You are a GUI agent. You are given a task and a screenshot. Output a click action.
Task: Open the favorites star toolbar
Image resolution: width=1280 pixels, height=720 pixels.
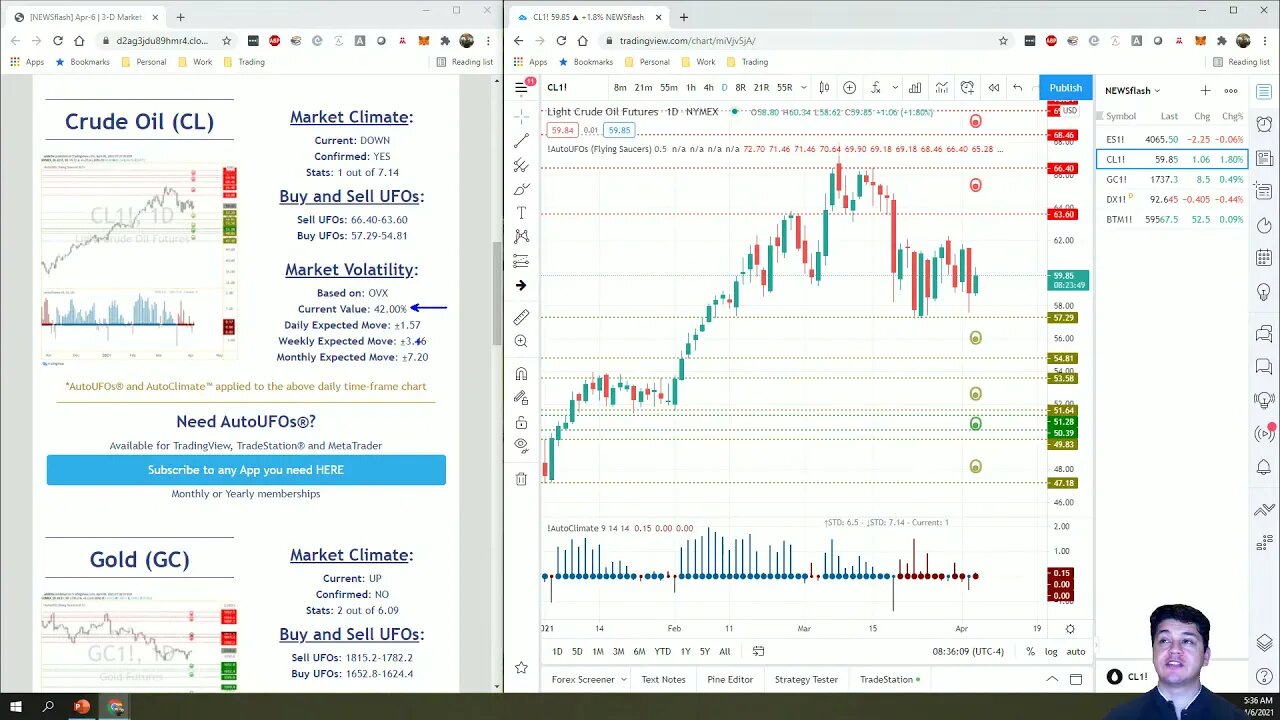(521, 667)
